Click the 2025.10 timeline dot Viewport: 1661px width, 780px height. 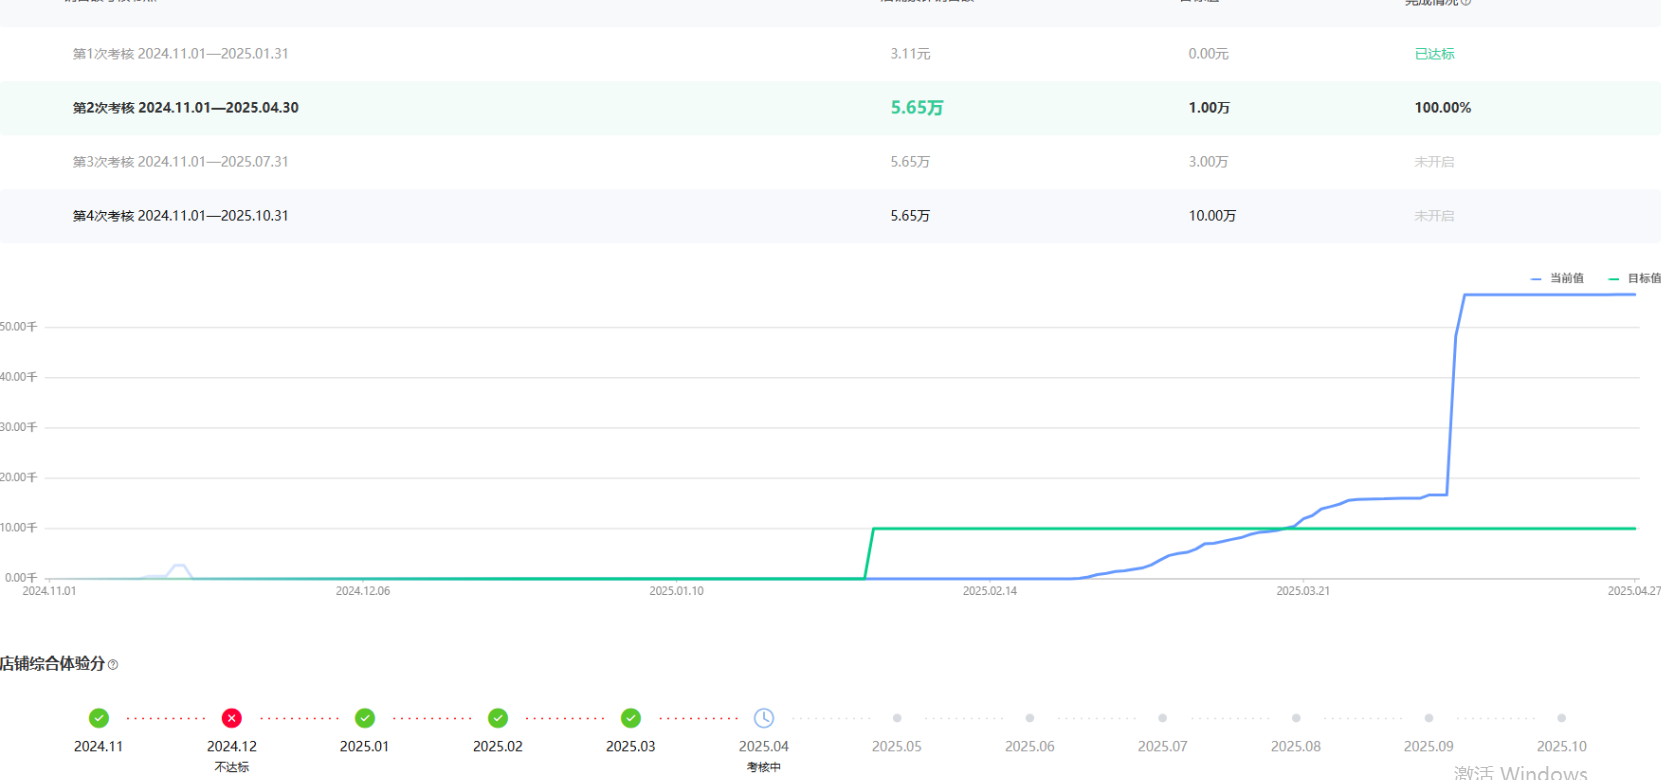pos(1561,718)
